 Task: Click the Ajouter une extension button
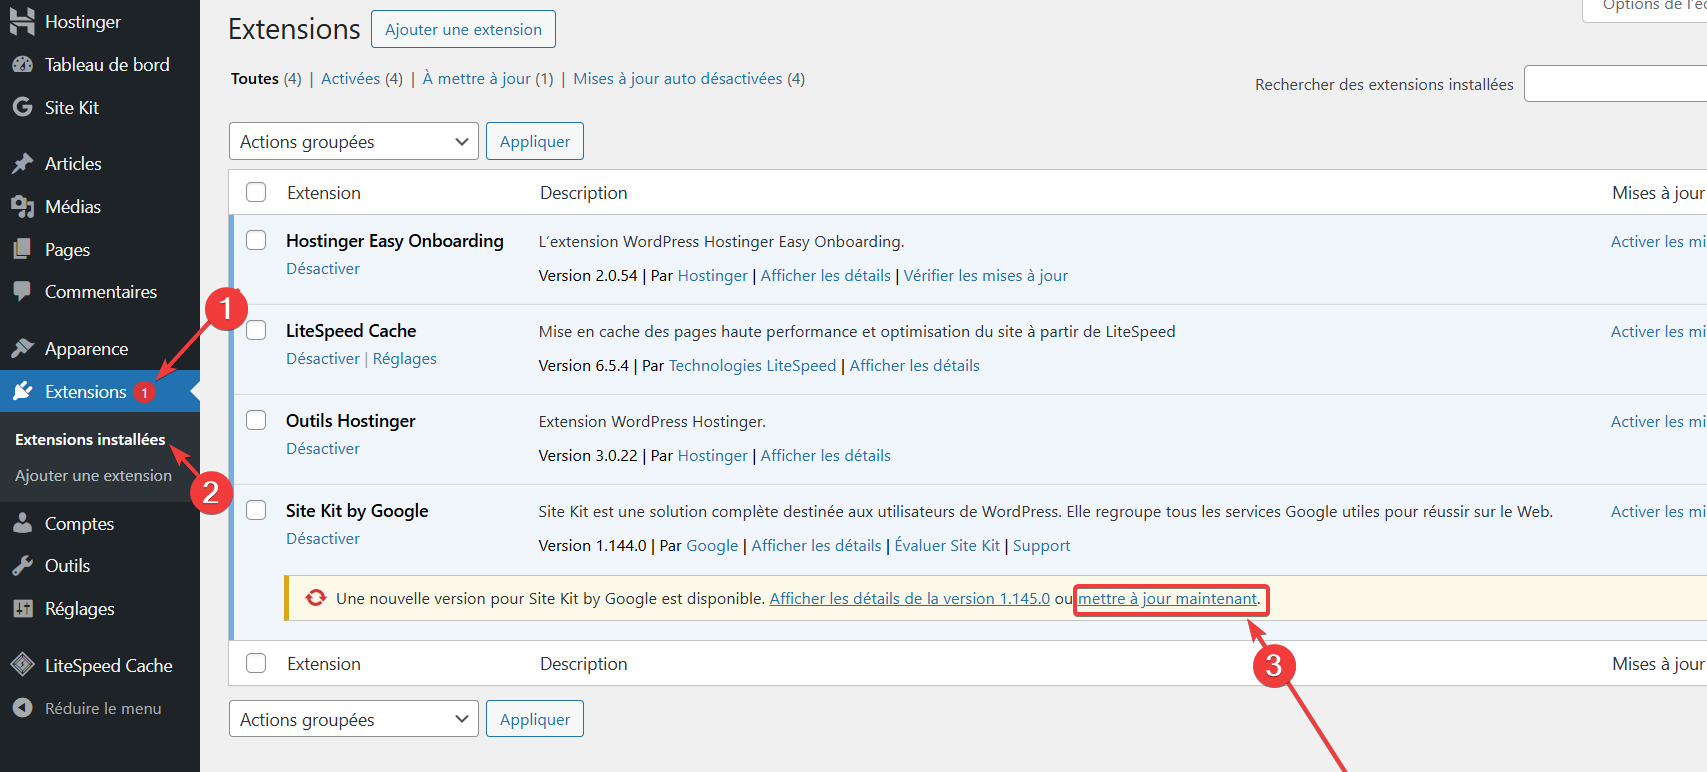pyautogui.click(x=463, y=29)
